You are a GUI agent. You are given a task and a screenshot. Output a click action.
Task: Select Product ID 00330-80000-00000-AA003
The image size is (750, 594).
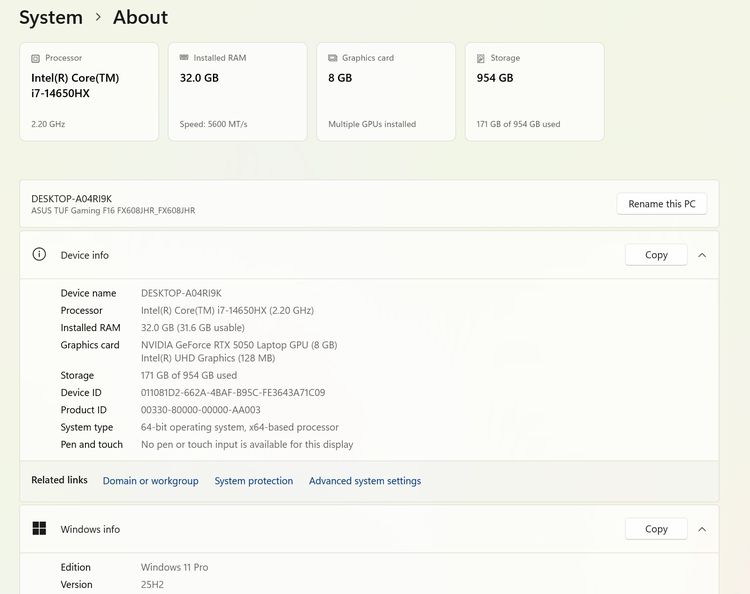point(200,410)
